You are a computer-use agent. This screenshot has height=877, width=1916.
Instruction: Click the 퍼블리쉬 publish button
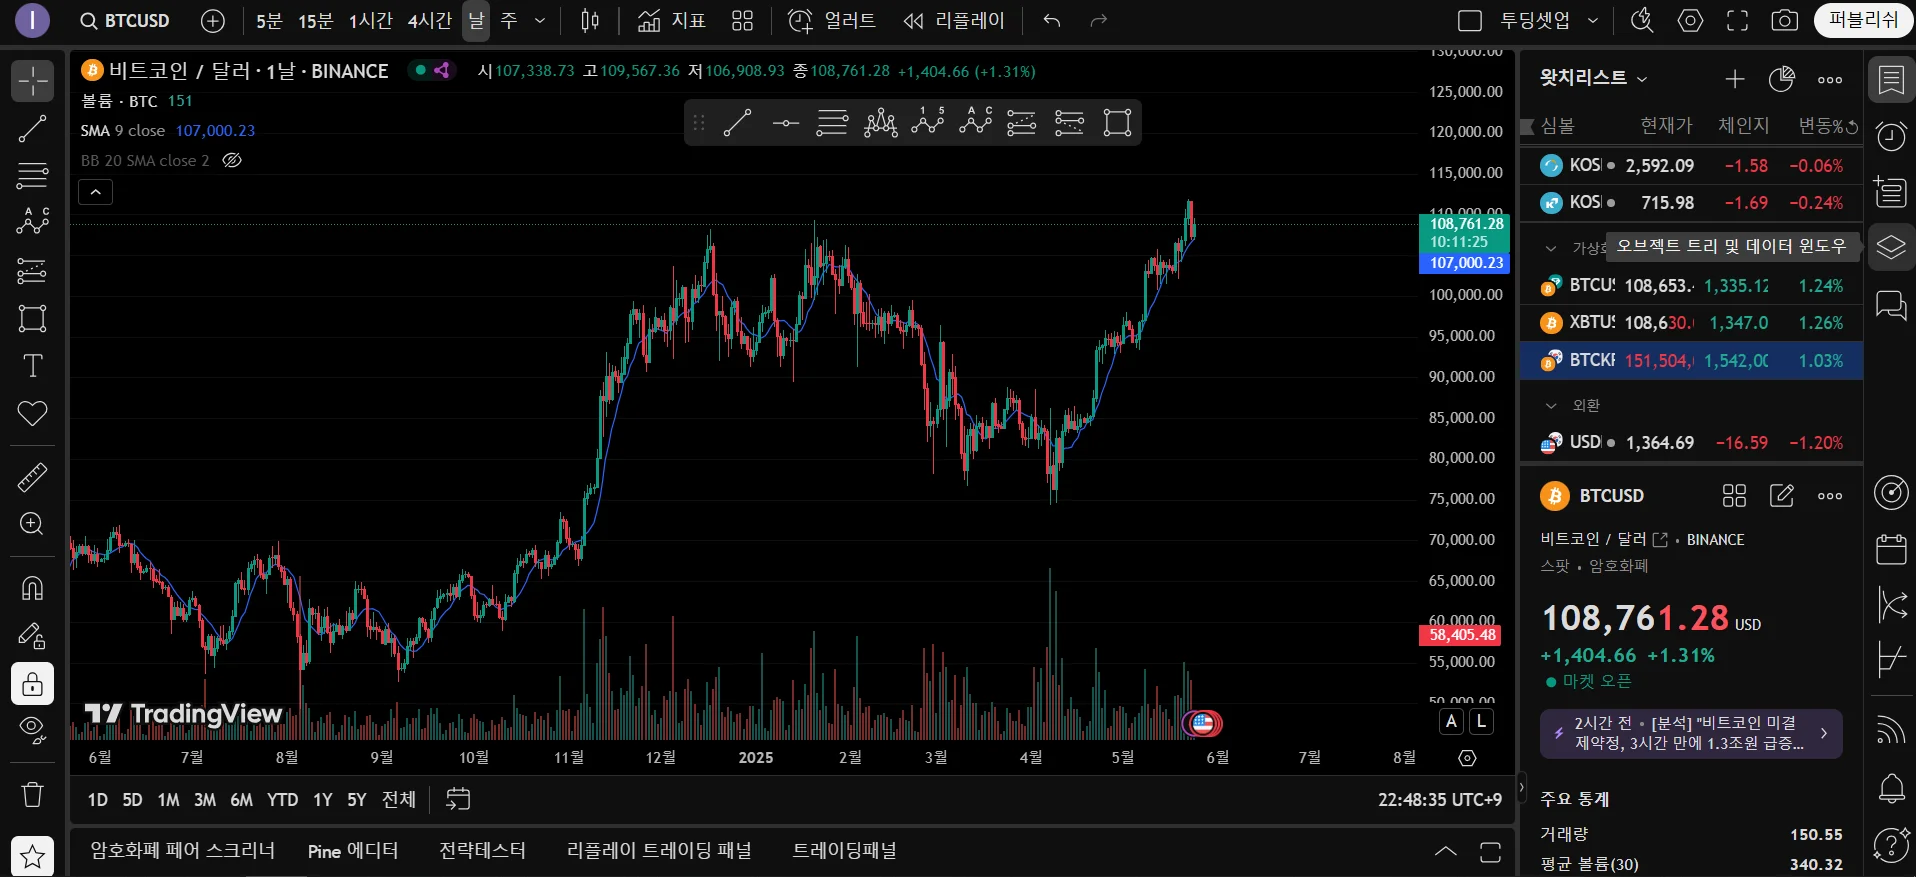click(1863, 20)
